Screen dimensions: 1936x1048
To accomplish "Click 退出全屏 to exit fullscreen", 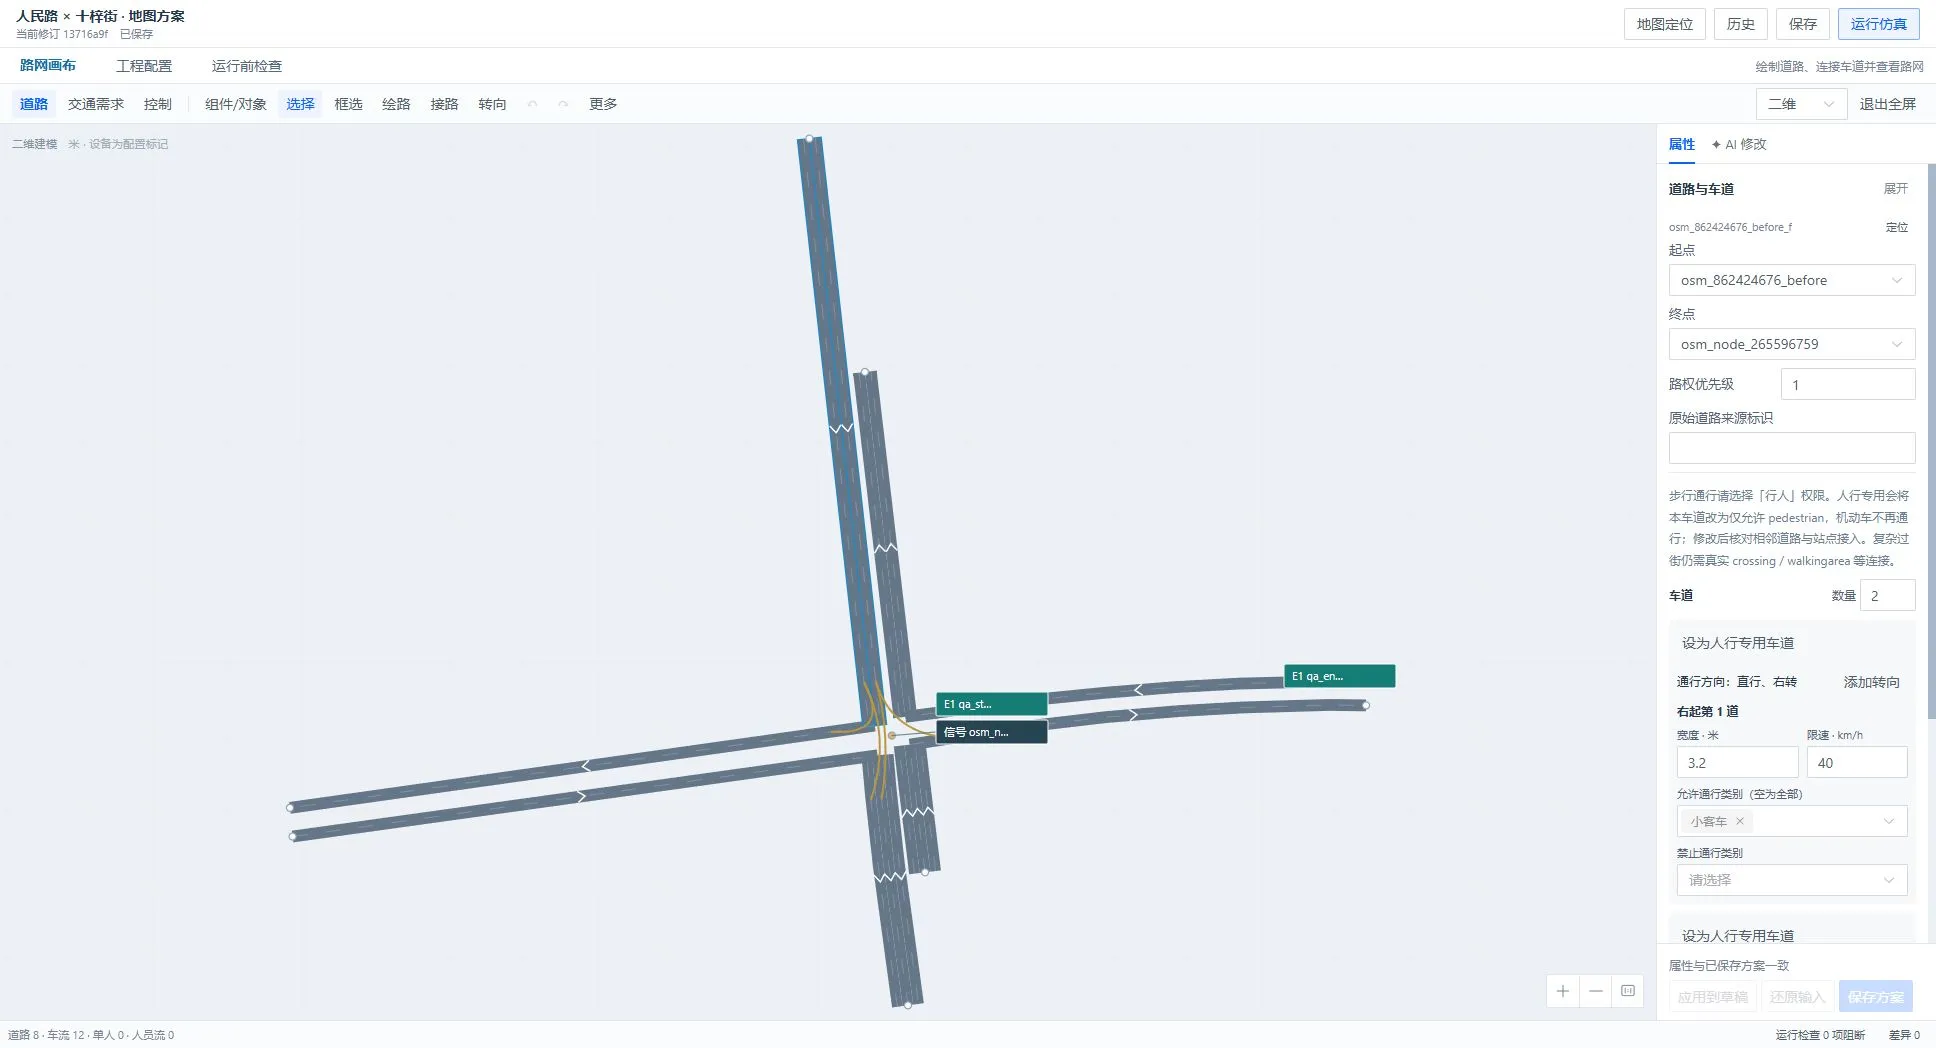I will [x=1888, y=104].
